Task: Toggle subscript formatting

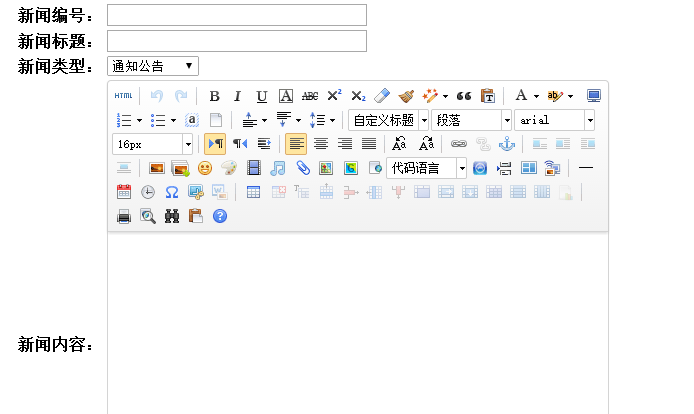Action: point(358,96)
